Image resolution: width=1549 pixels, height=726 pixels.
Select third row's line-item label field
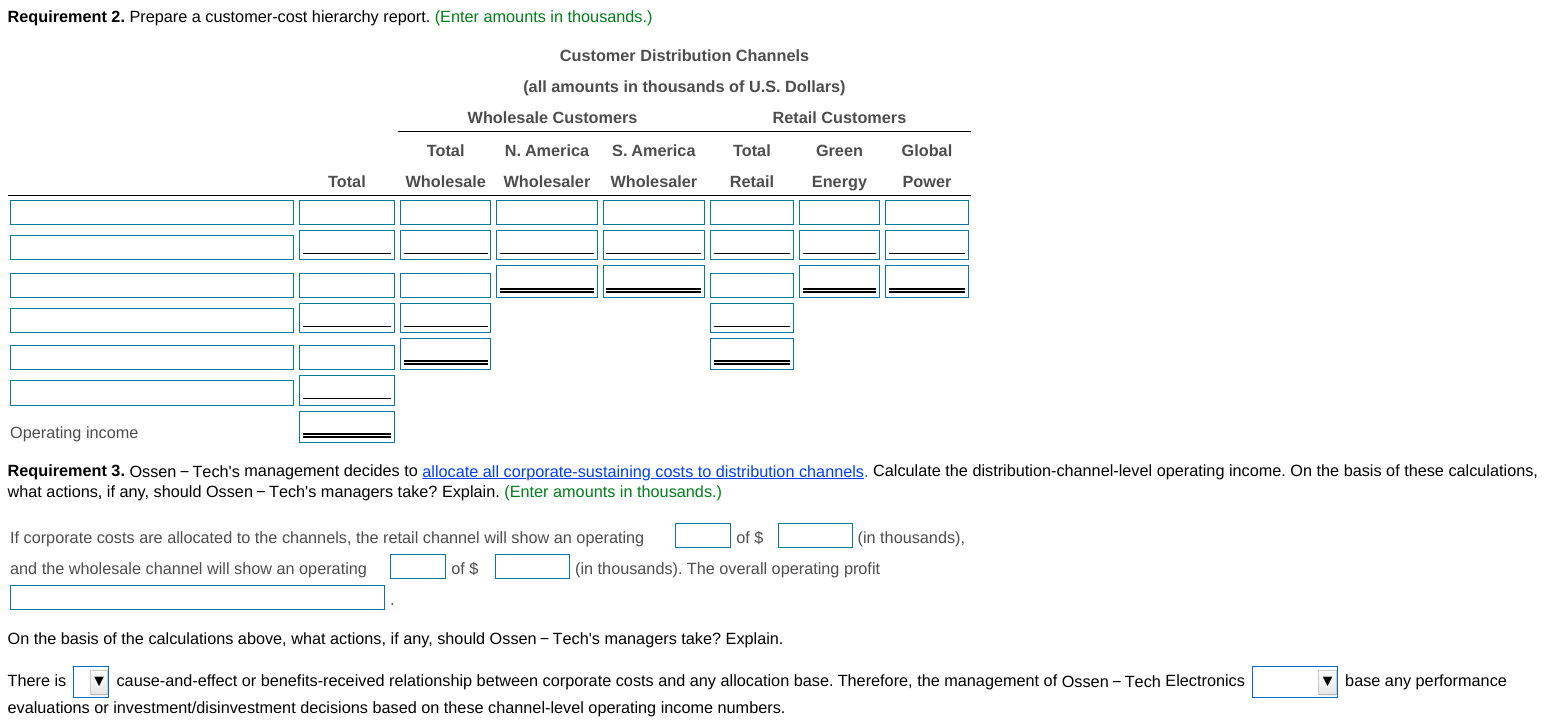click(x=152, y=285)
